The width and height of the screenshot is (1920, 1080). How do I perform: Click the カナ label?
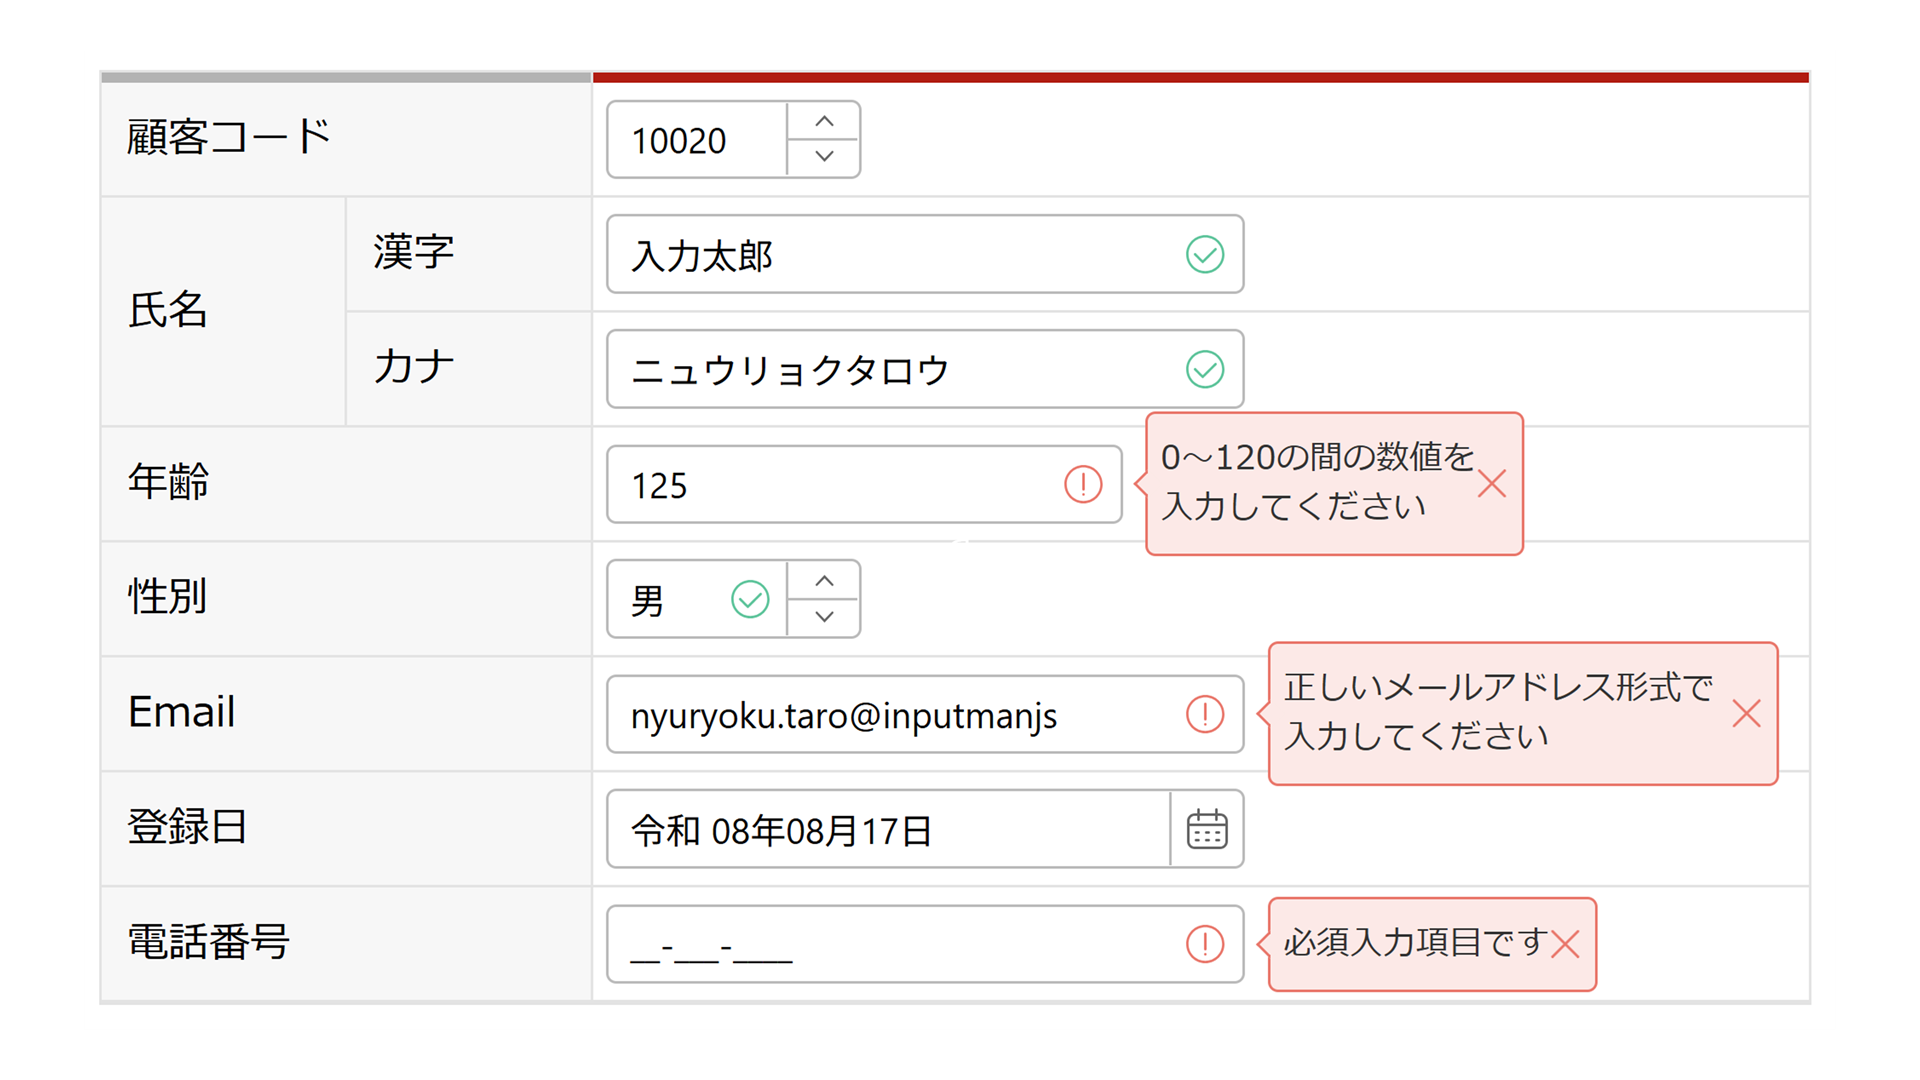[x=414, y=366]
